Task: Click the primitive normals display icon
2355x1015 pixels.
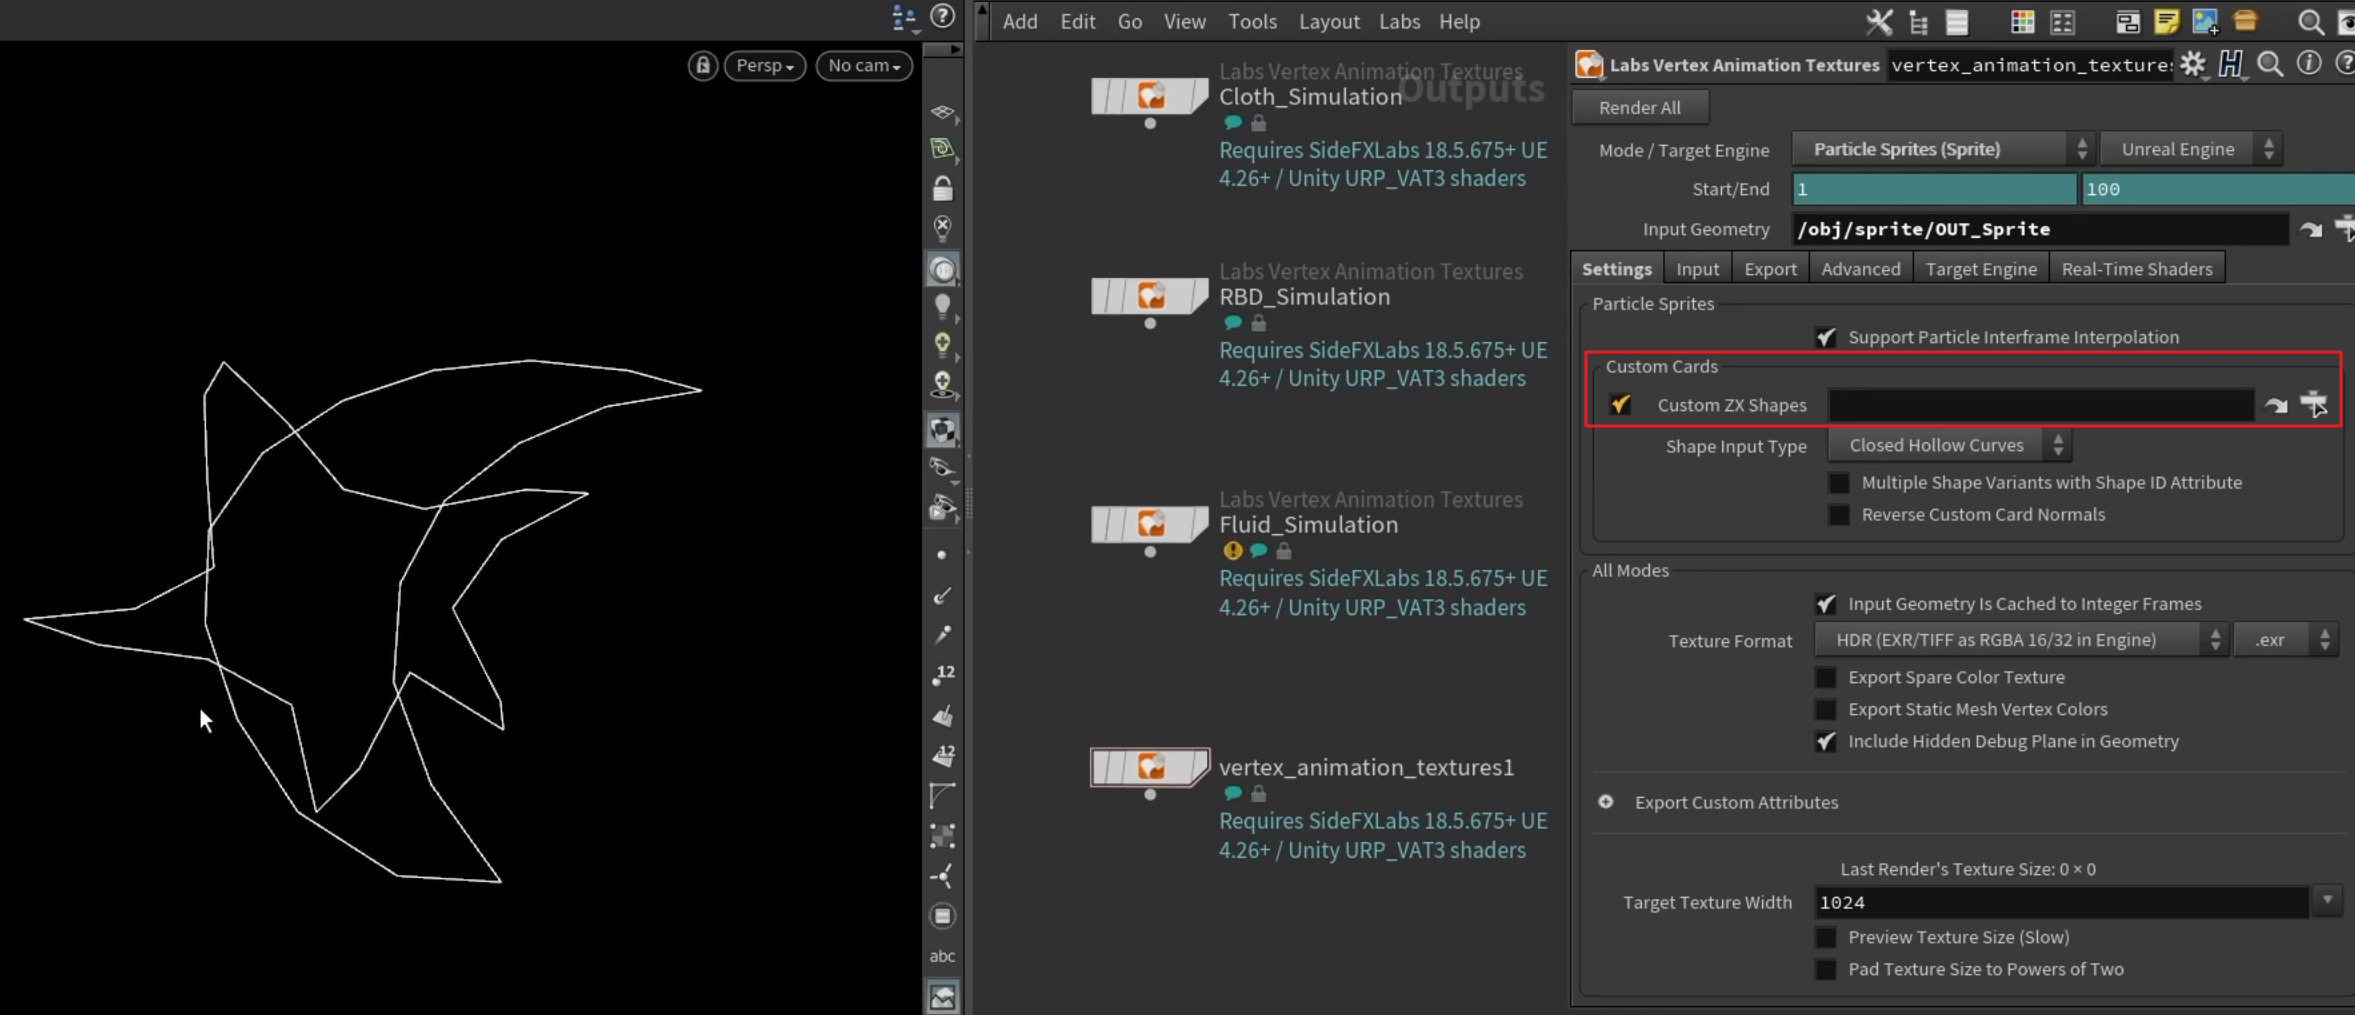Action: (x=942, y=715)
